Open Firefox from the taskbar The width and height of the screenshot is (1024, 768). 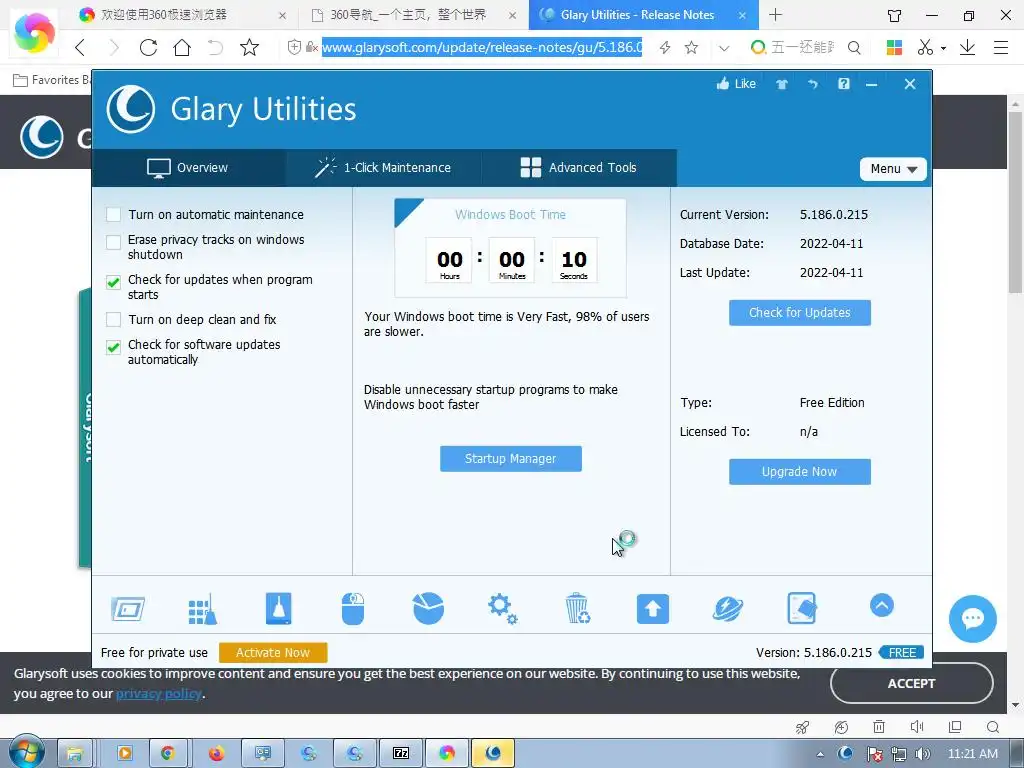[216, 753]
